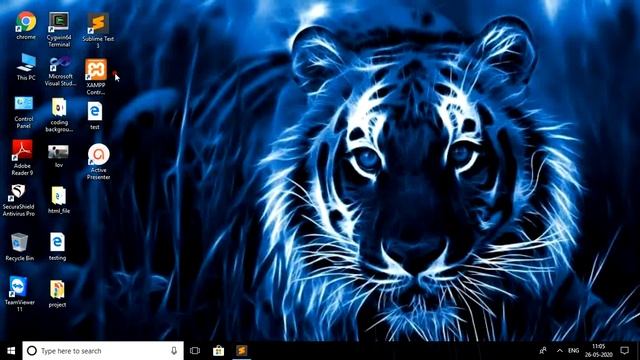Screen dimensions: 640x360
Task: Switch to Sublime Text on the taskbar
Action: [x=242, y=351]
